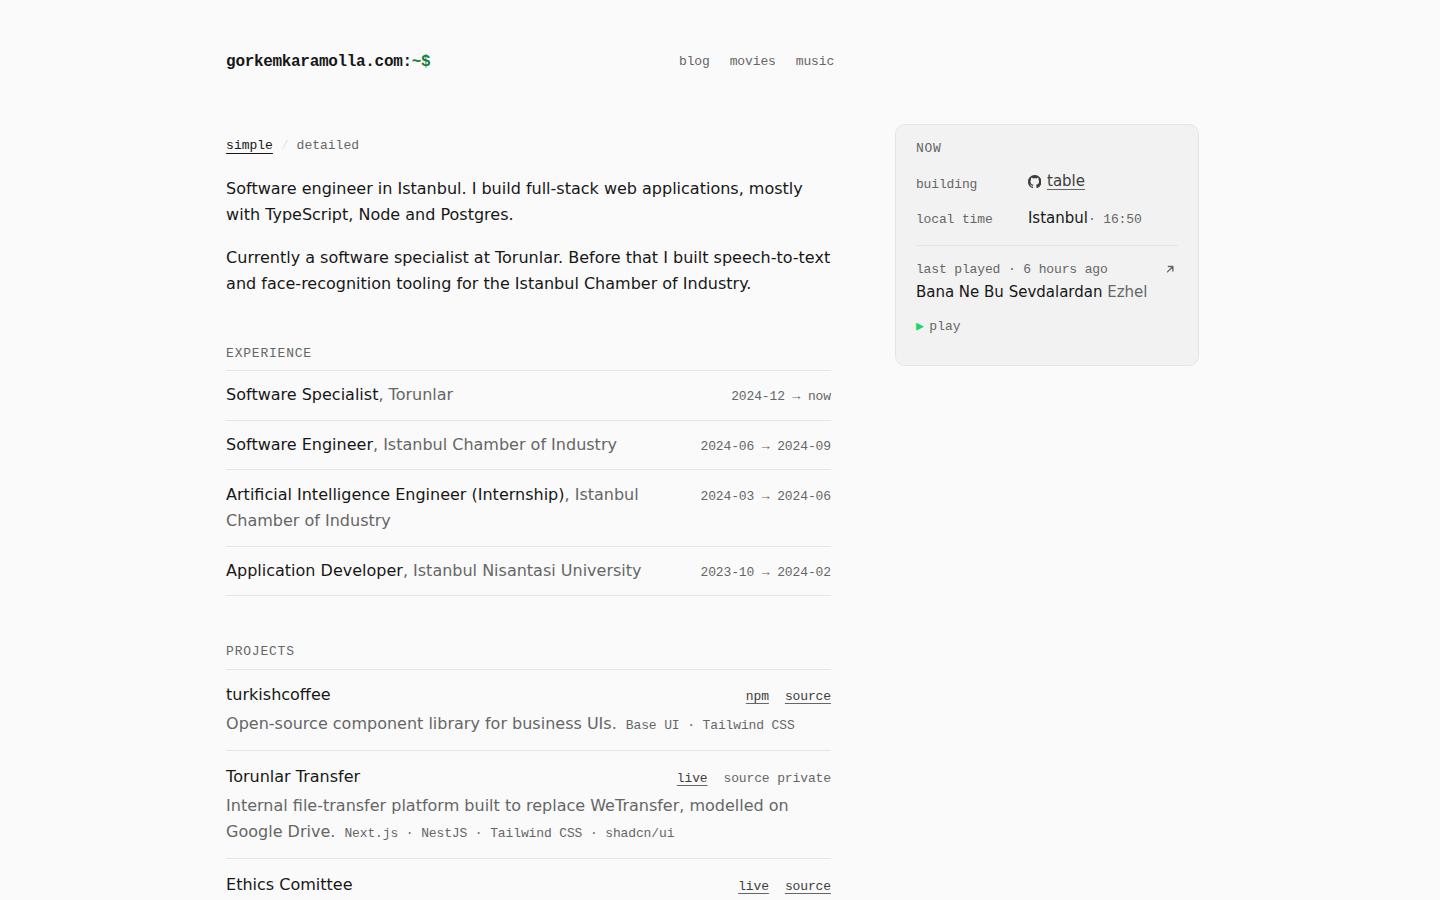Image resolution: width=1440 pixels, height=900 pixels.
Task: Click the NestJS tech tag
Action: click(x=444, y=833)
